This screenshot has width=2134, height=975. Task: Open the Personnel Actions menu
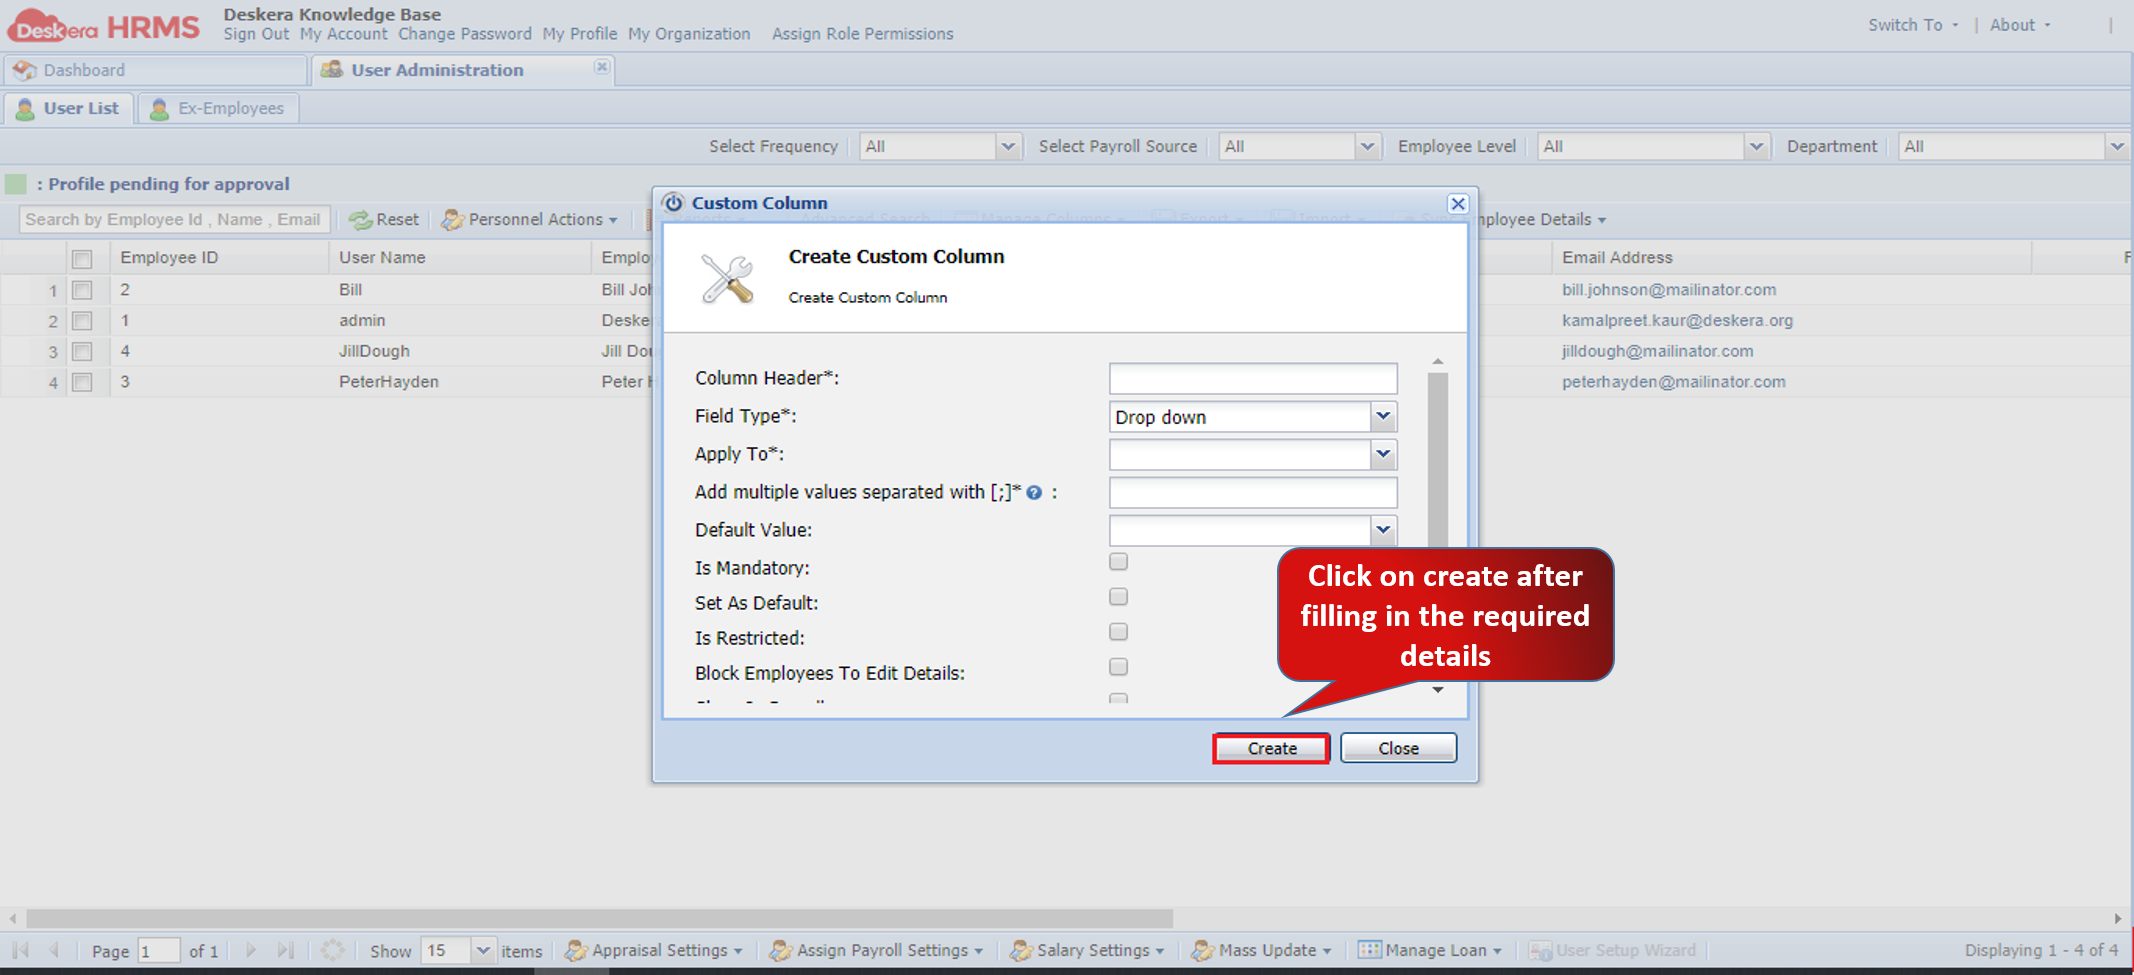(531, 220)
